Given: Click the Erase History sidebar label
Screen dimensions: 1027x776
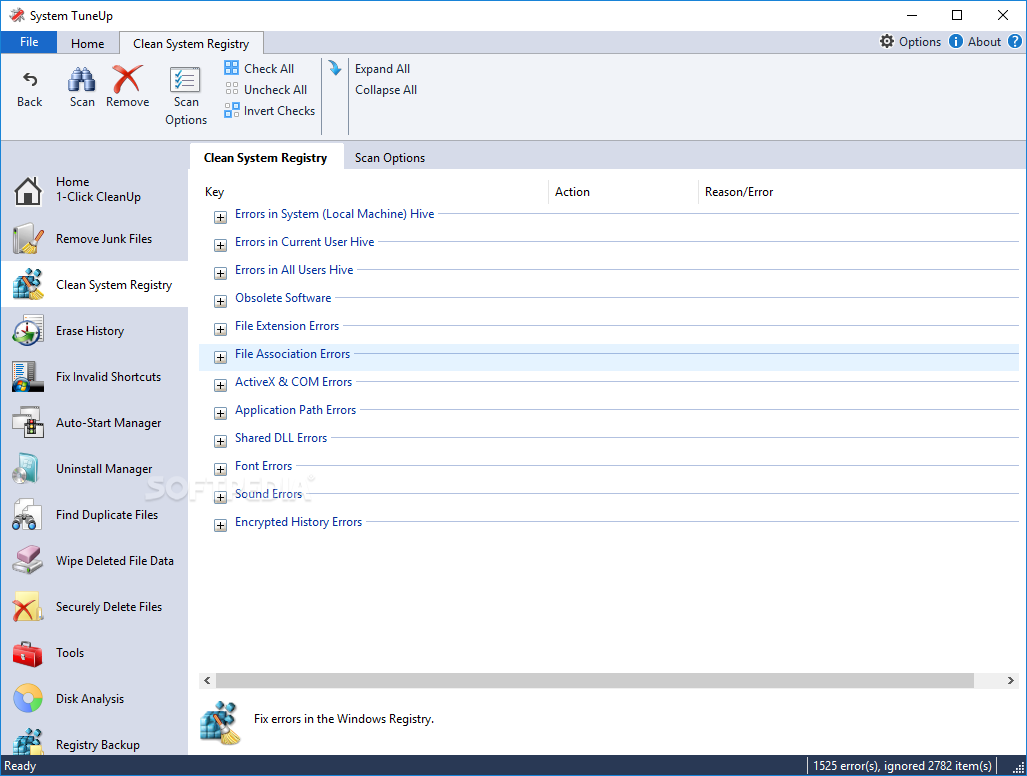Looking at the screenshot, I should (x=90, y=331).
